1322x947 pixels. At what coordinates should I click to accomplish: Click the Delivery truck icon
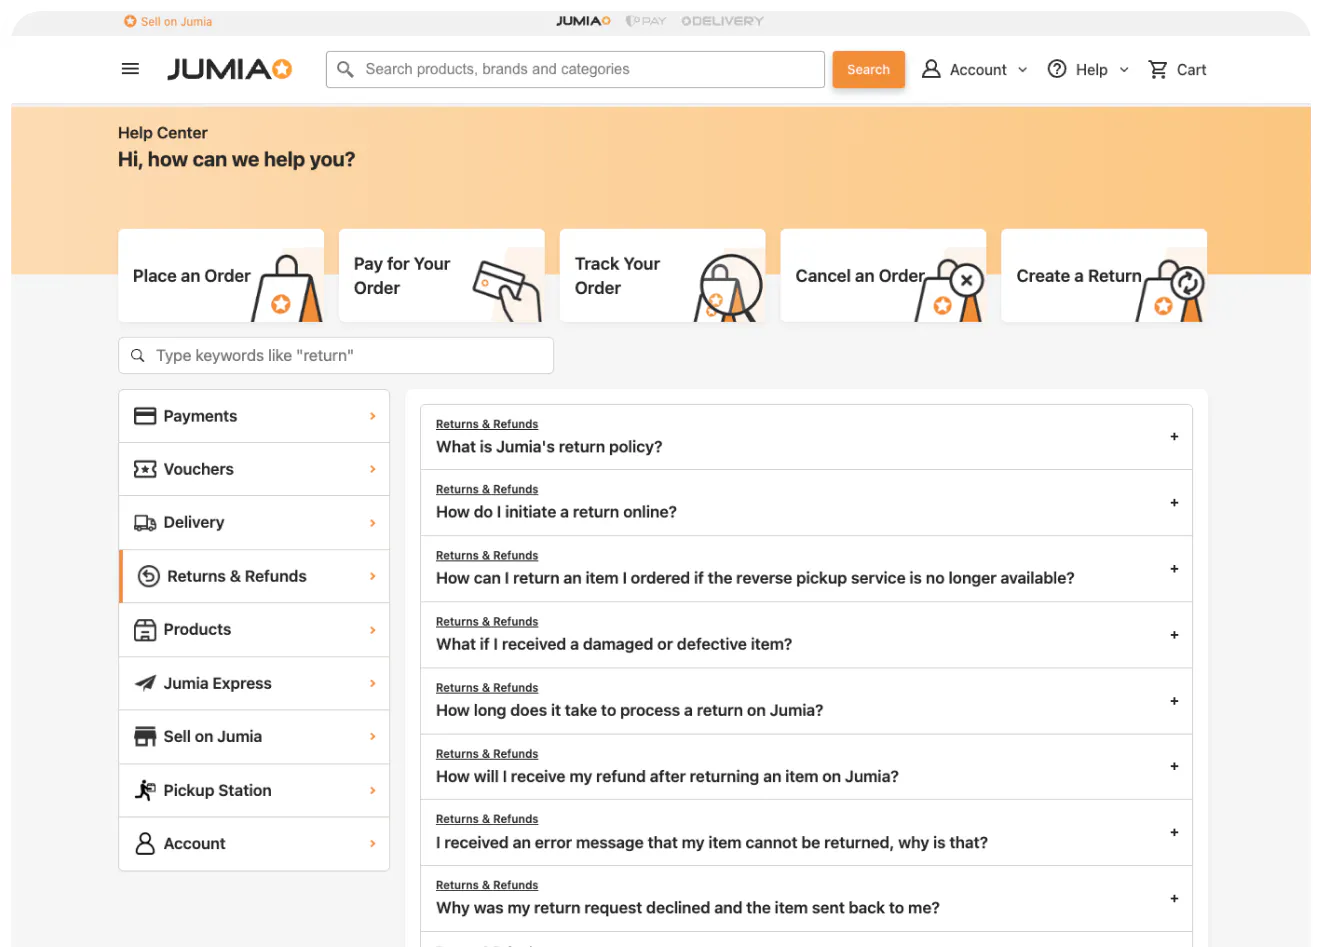[x=145, y=523]
